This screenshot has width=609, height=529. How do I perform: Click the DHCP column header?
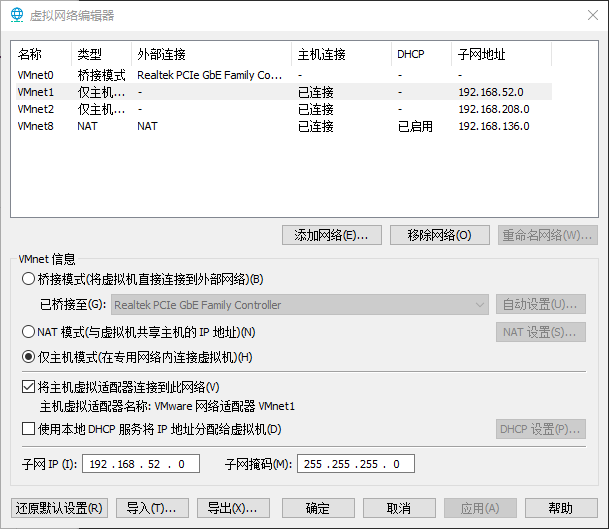coord(422,54)
